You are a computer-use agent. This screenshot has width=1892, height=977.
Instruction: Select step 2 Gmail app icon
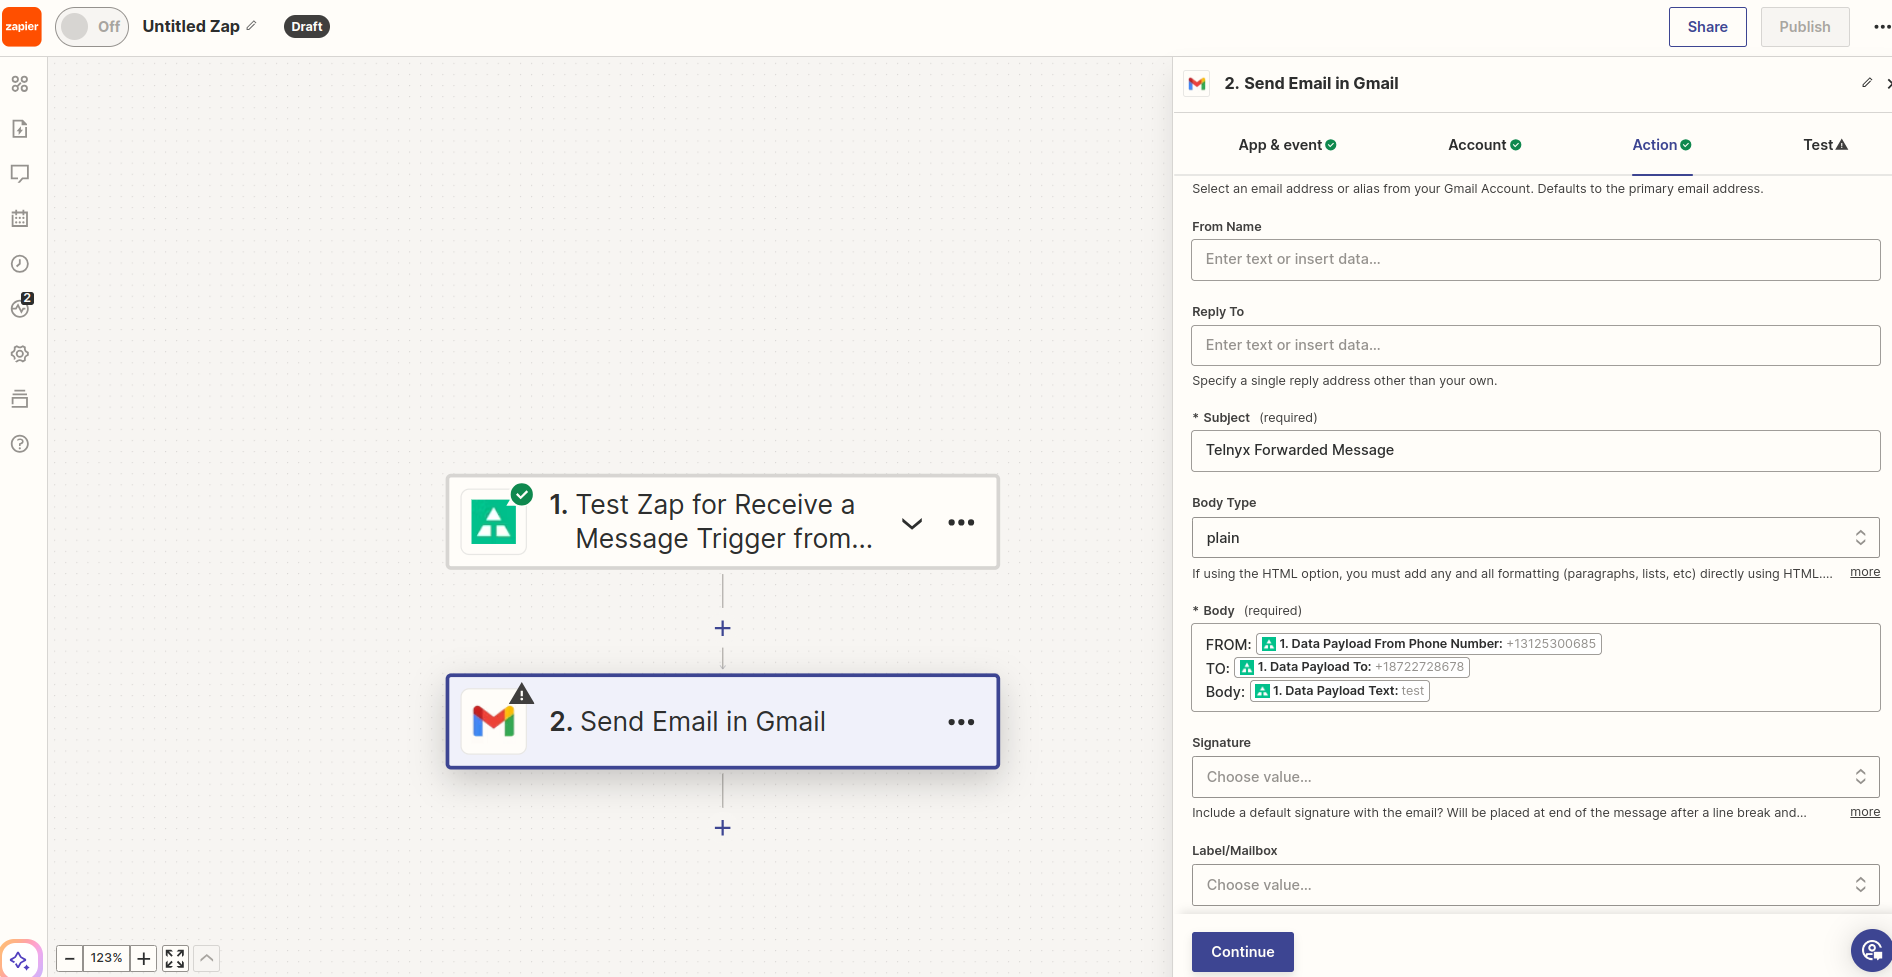point(494,721)
